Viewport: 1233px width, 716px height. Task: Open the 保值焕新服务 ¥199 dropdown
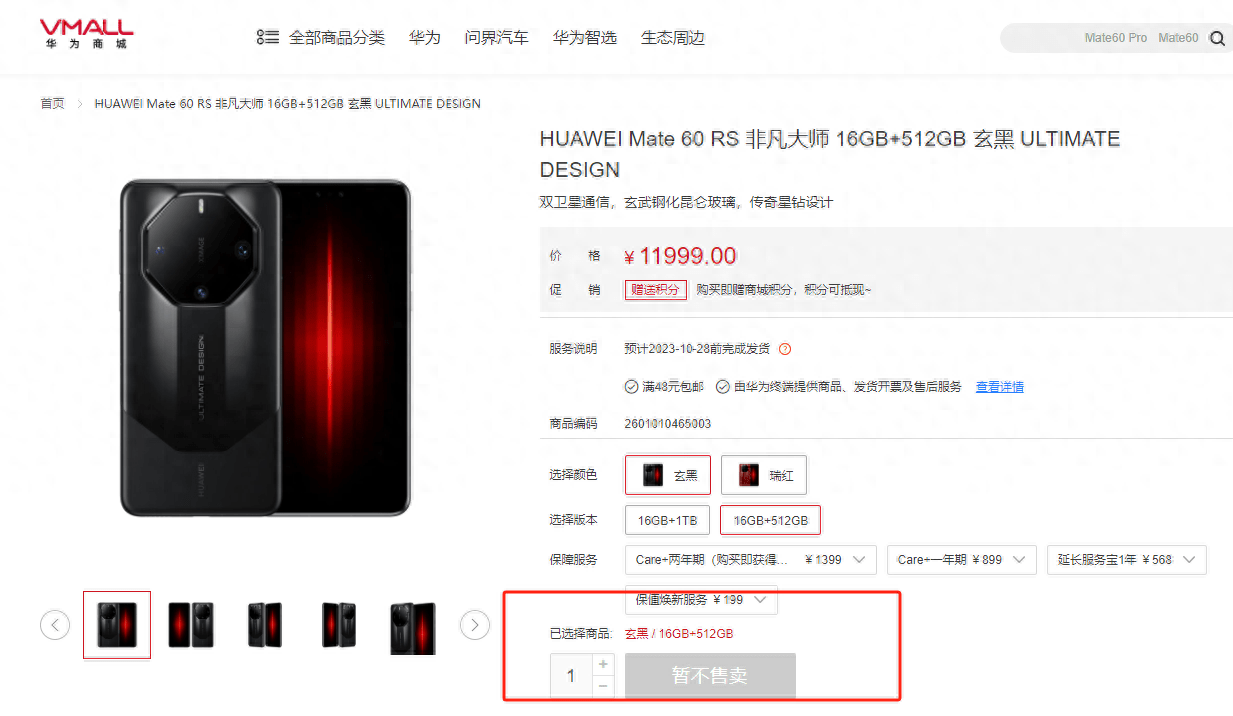[701, 600]
